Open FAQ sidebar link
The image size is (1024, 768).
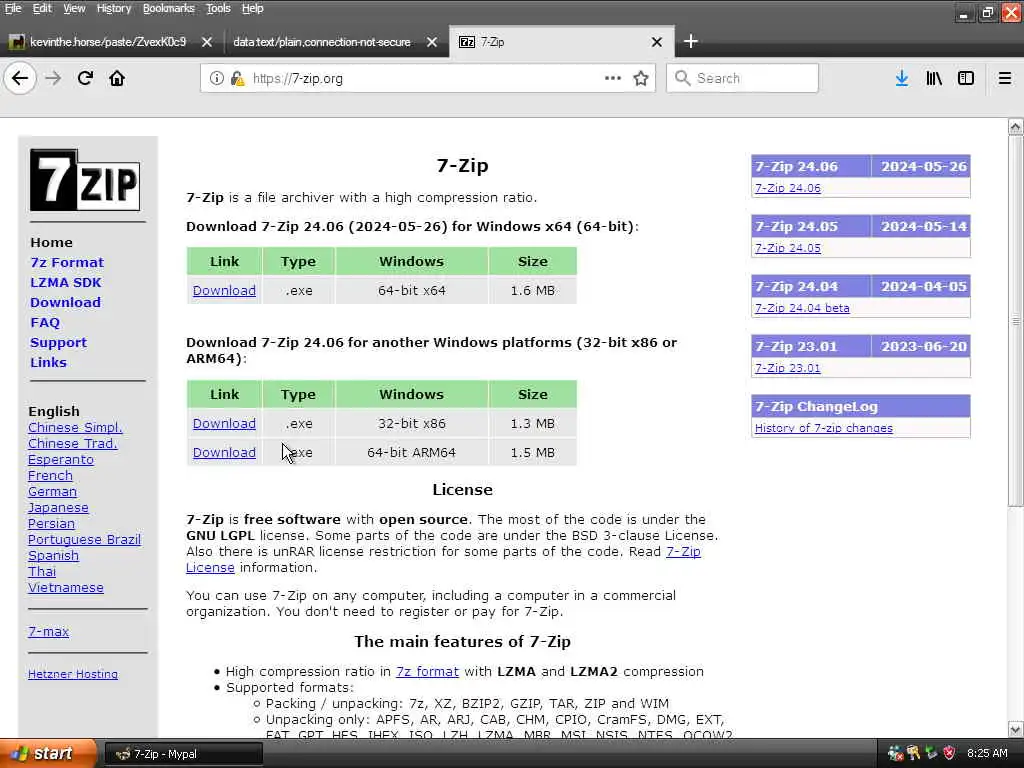(44, 323)
